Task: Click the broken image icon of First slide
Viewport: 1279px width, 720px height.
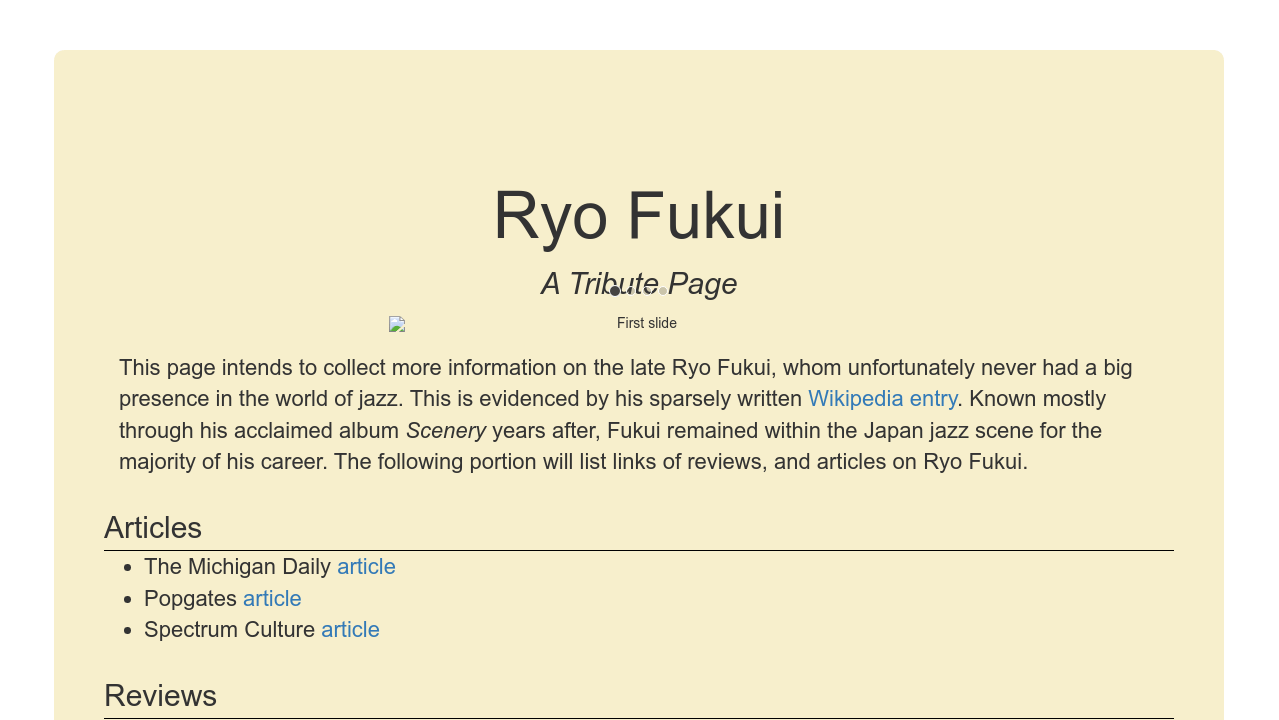Action: [397, 324]
